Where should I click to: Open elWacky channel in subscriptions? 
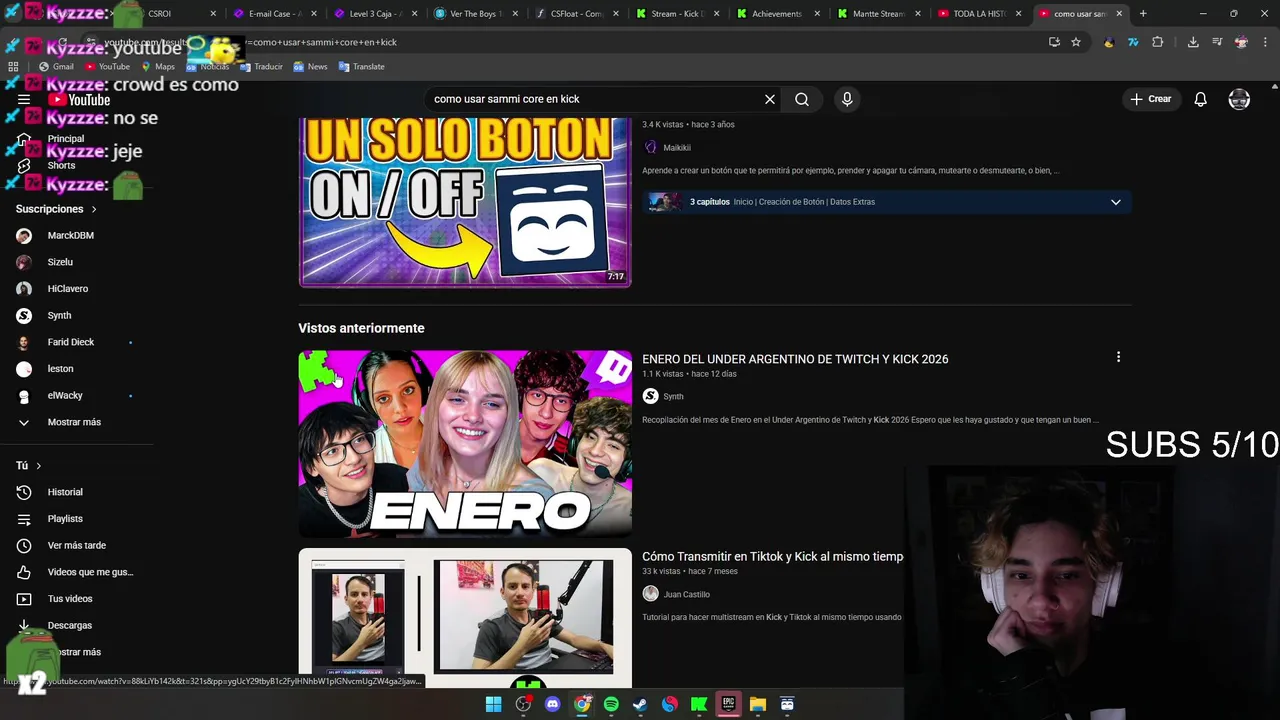coord(65,395)
